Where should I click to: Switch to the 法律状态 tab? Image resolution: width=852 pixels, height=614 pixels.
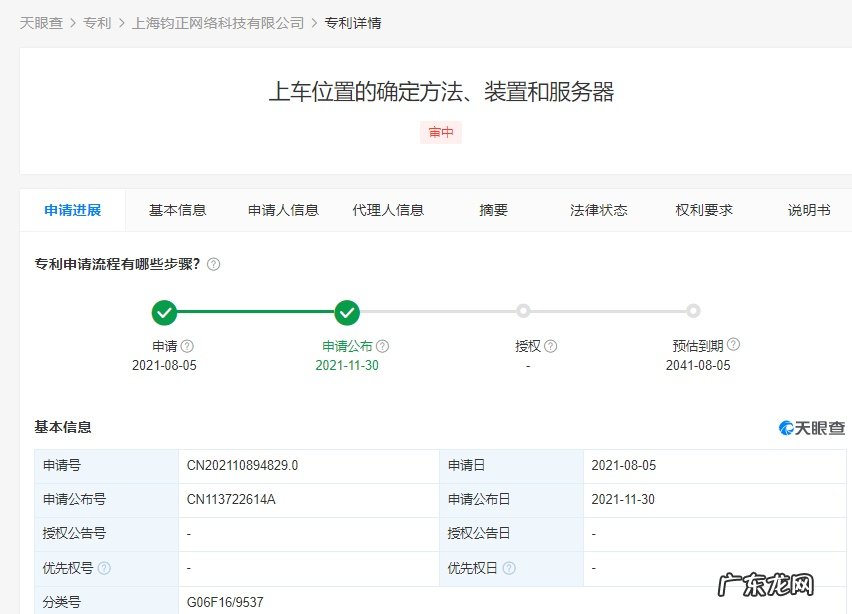point(598,210)
